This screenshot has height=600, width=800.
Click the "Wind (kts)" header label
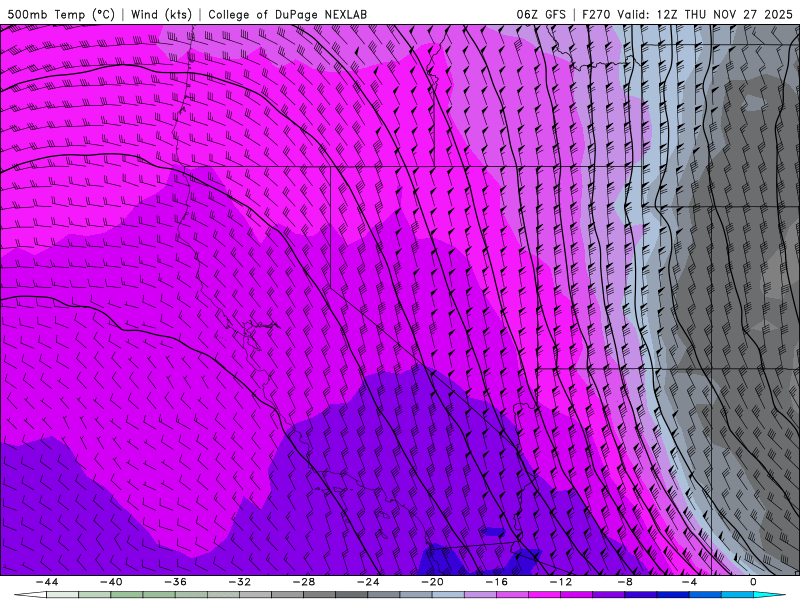(162, 15)
